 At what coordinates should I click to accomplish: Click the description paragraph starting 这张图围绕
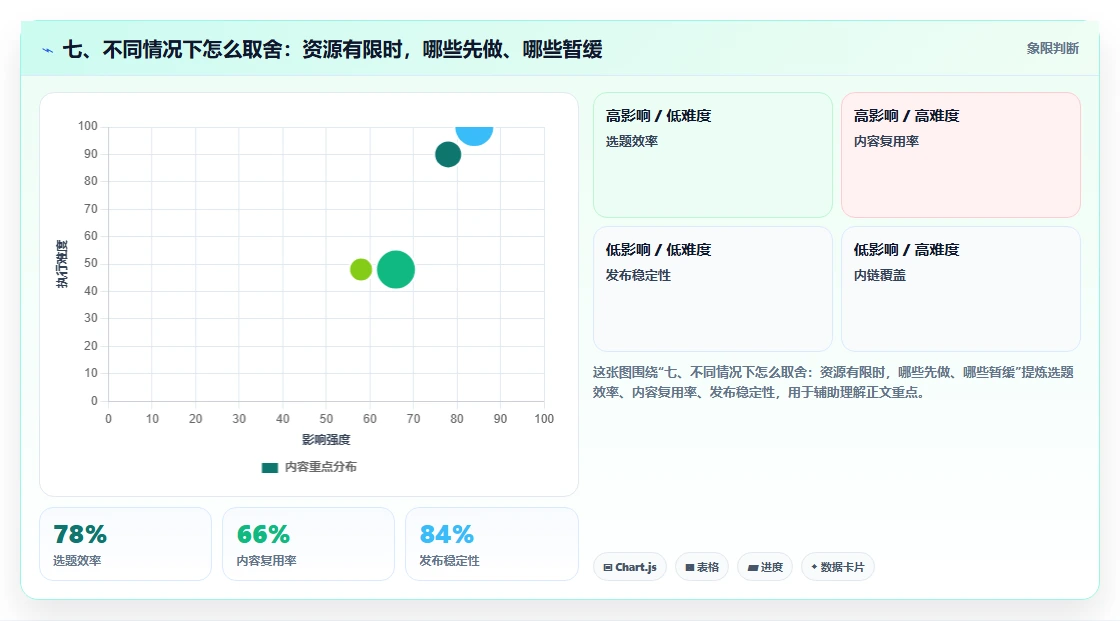click(x=833, y=382)
